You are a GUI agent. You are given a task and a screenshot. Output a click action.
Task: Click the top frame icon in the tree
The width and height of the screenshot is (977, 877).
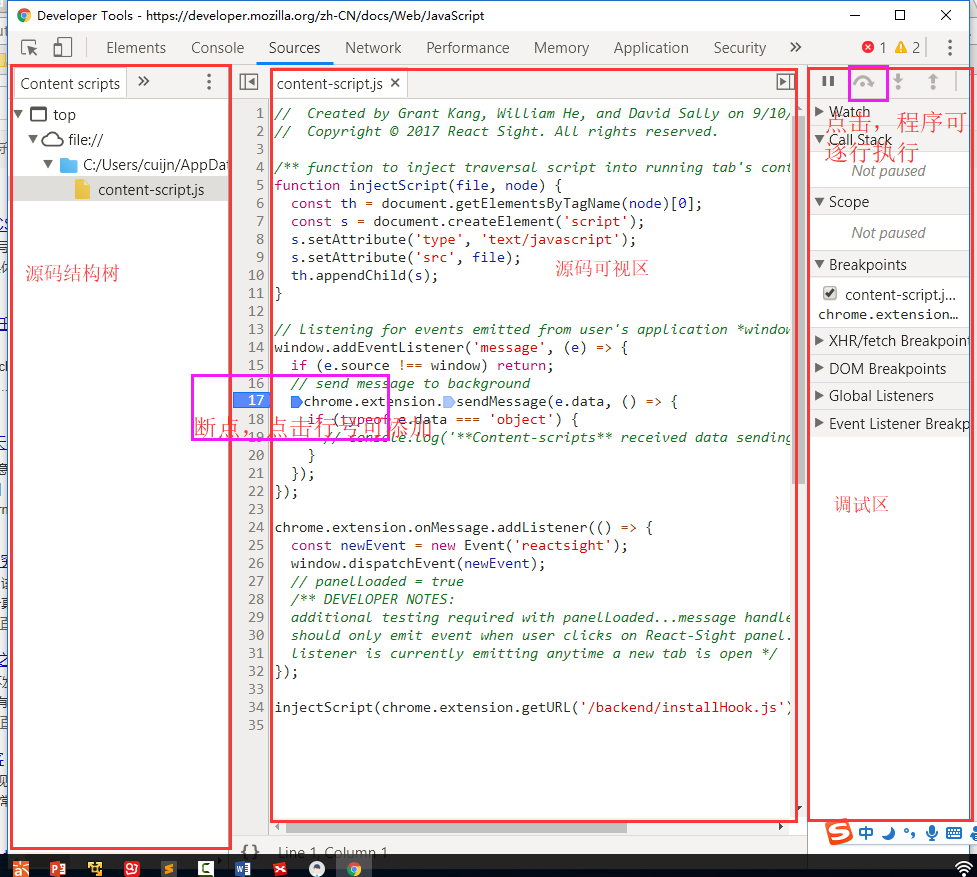[39, 114]
